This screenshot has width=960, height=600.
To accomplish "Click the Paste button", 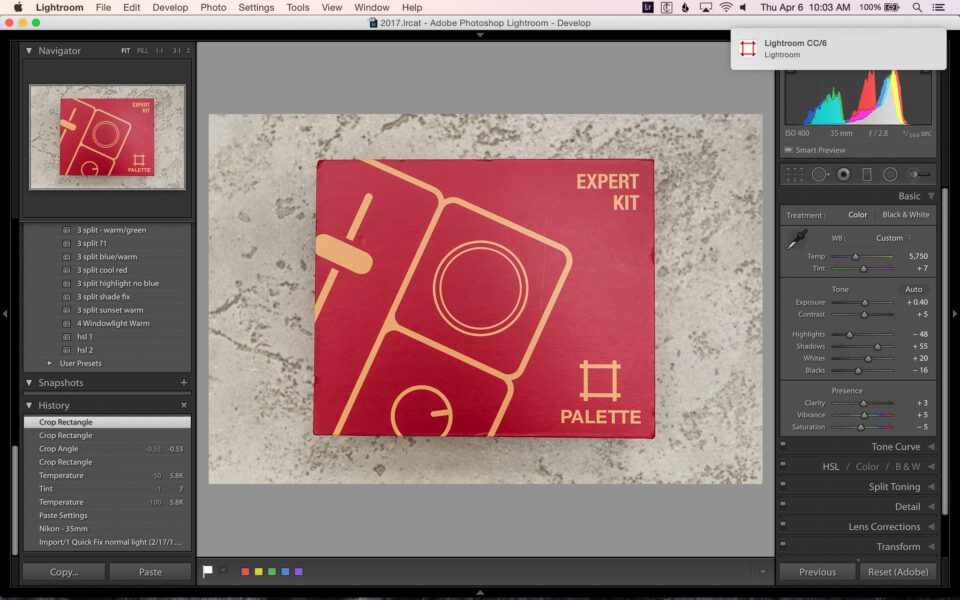I will 150,572.
